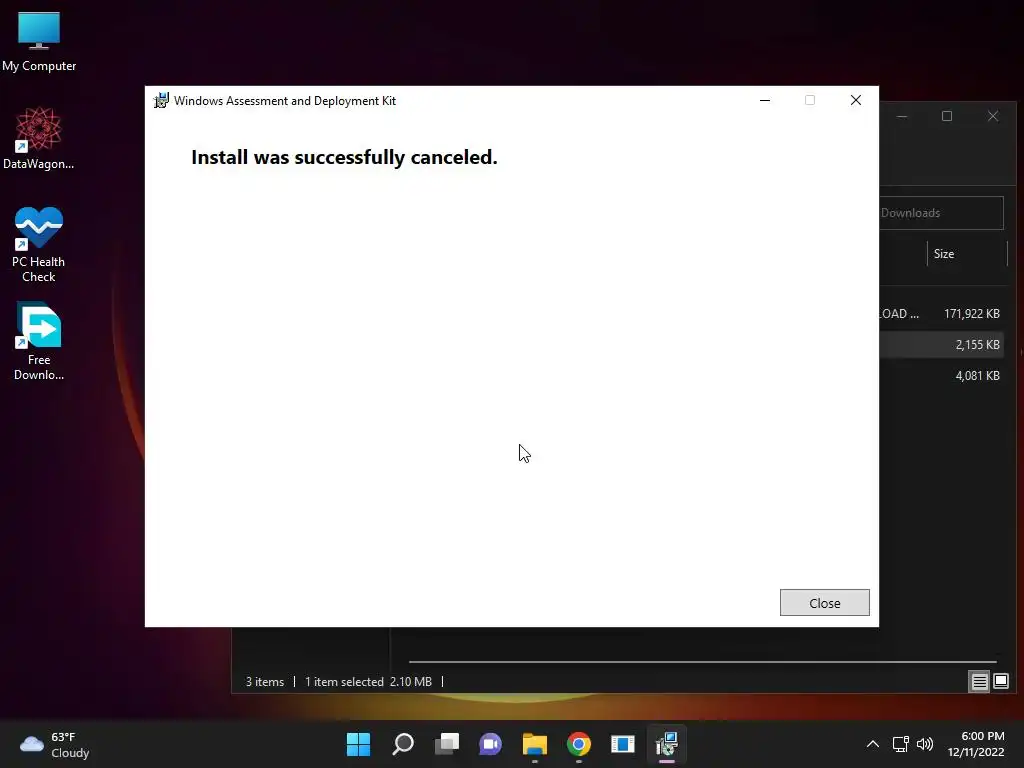Select Free Download desktop shortcut

(39, 342)
